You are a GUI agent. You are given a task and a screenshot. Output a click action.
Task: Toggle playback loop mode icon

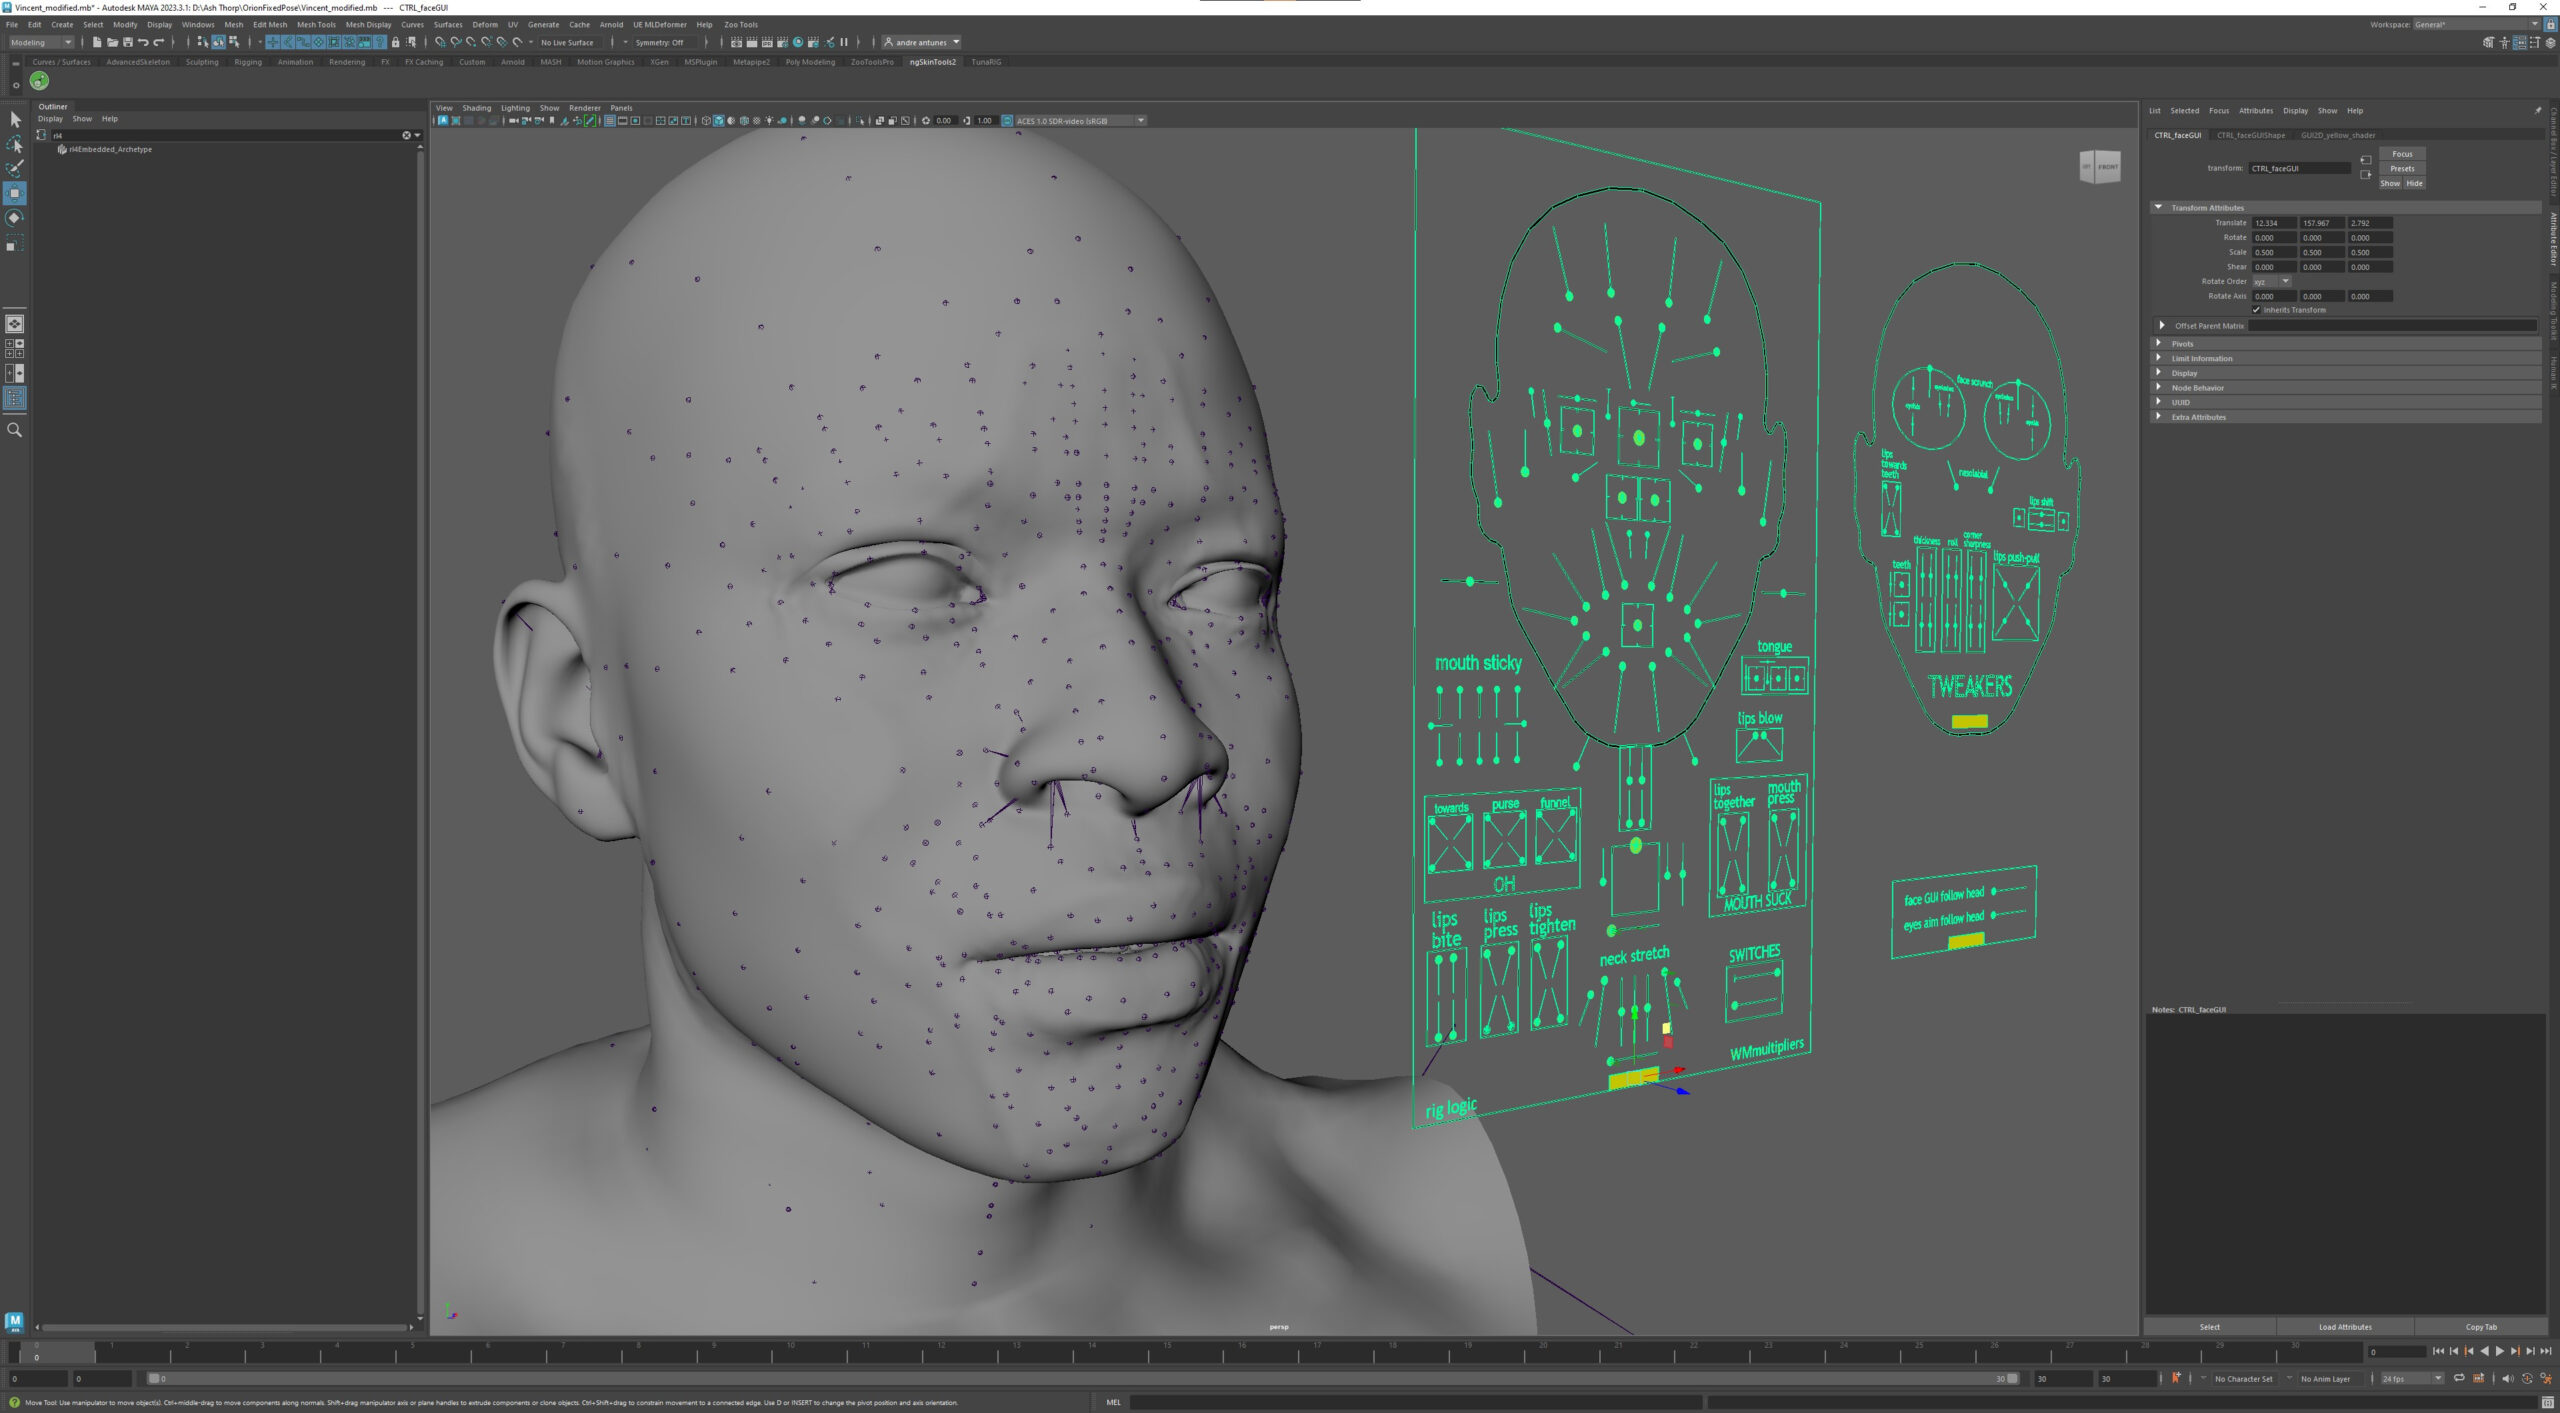coord(2459,1379)
